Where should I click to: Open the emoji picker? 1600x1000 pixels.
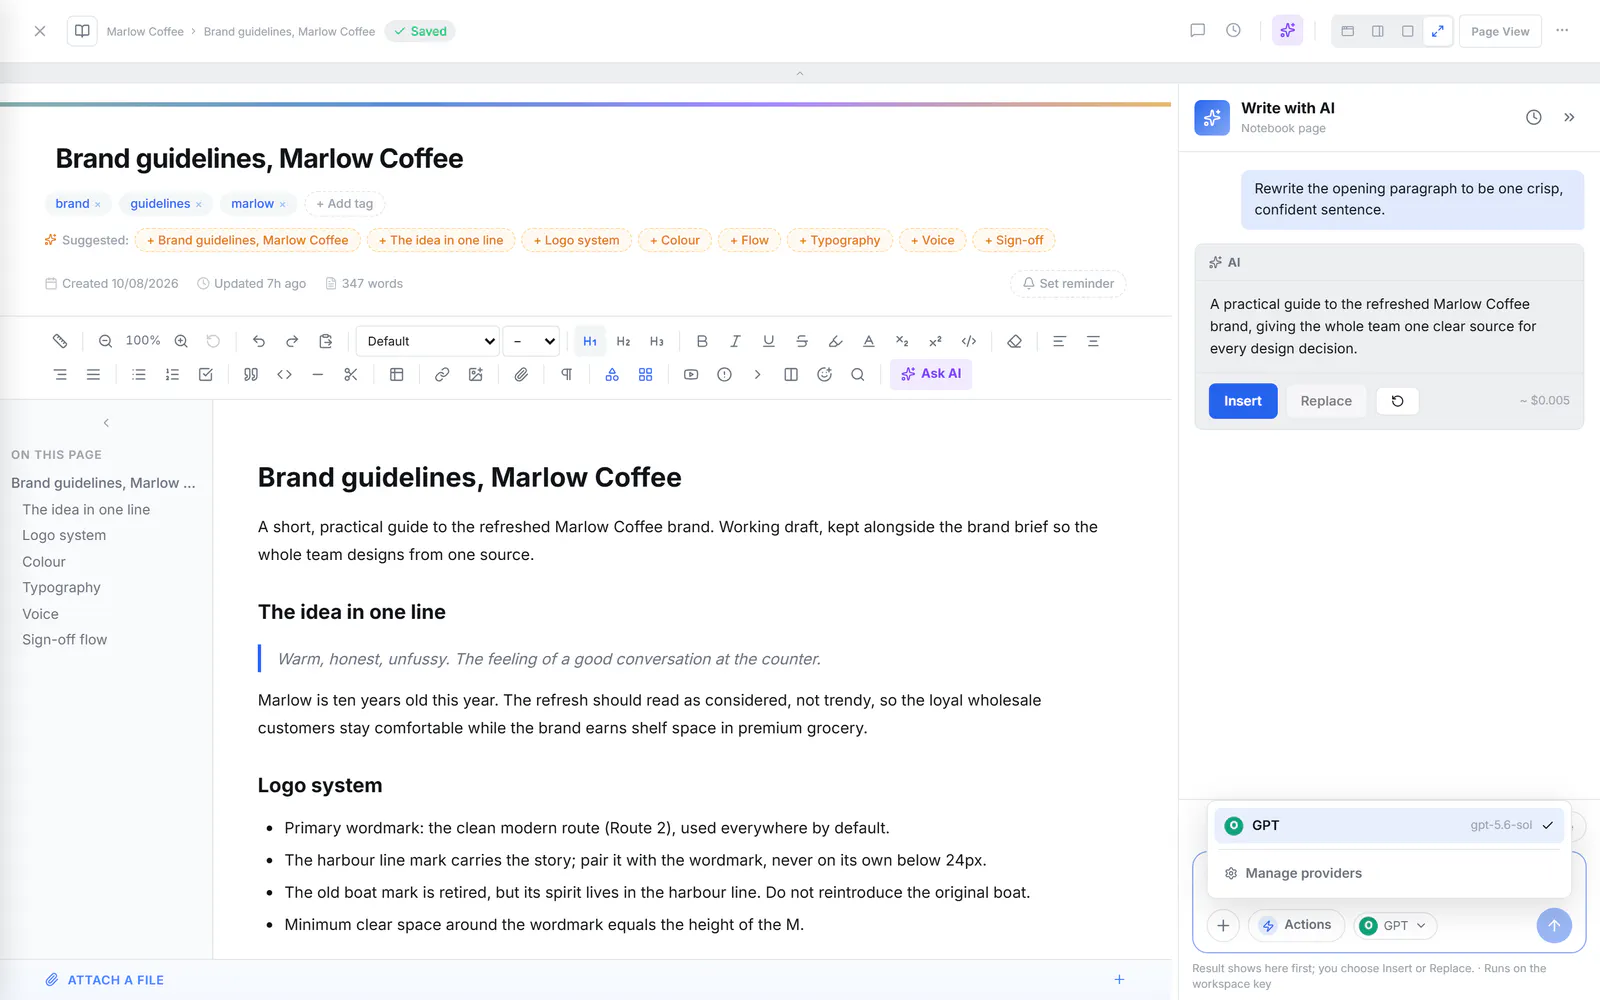[x=824, y=374]
